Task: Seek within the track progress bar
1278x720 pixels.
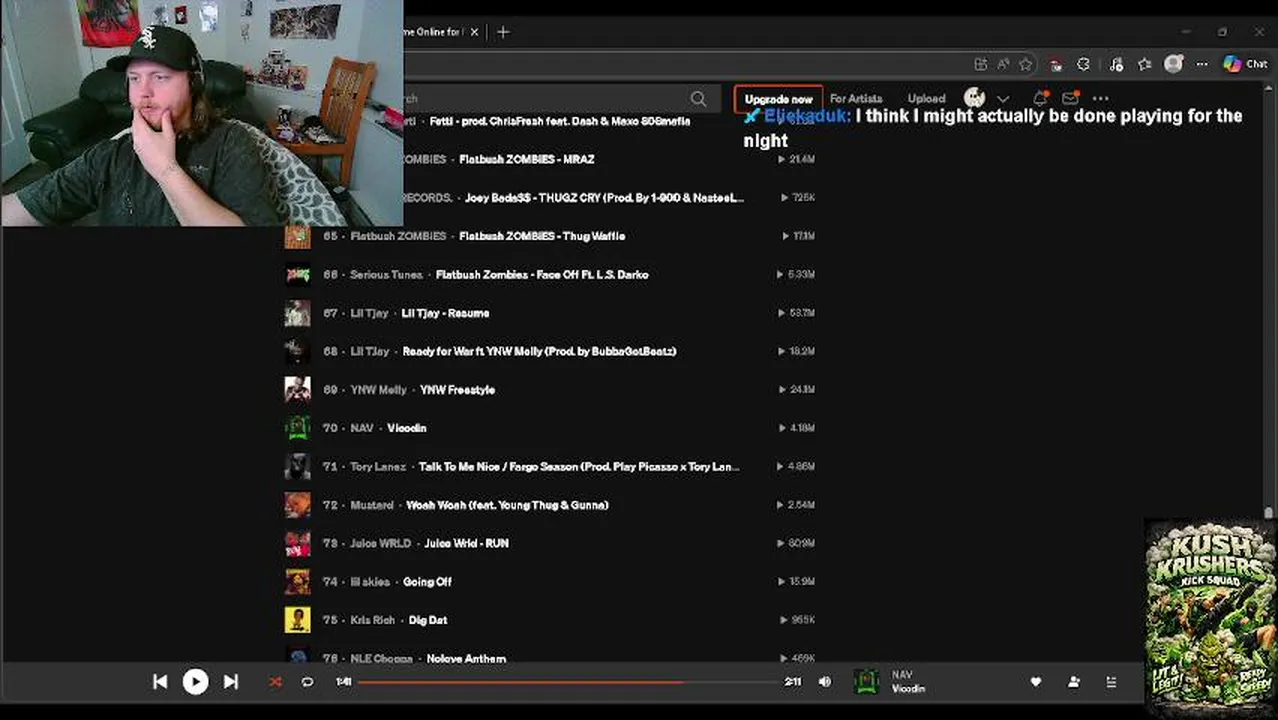Action: [x=570, y=682]
